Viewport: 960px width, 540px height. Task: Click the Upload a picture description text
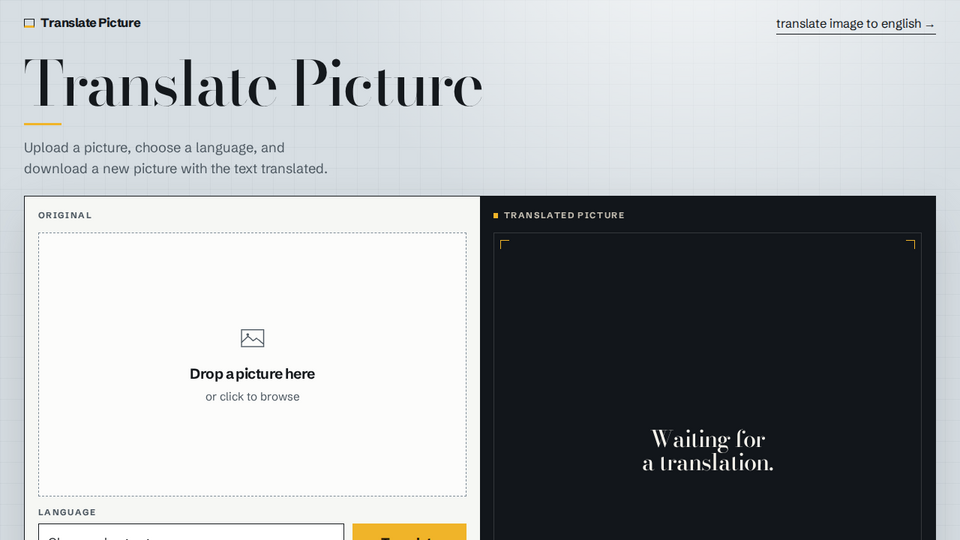click(x=176, y=158)
